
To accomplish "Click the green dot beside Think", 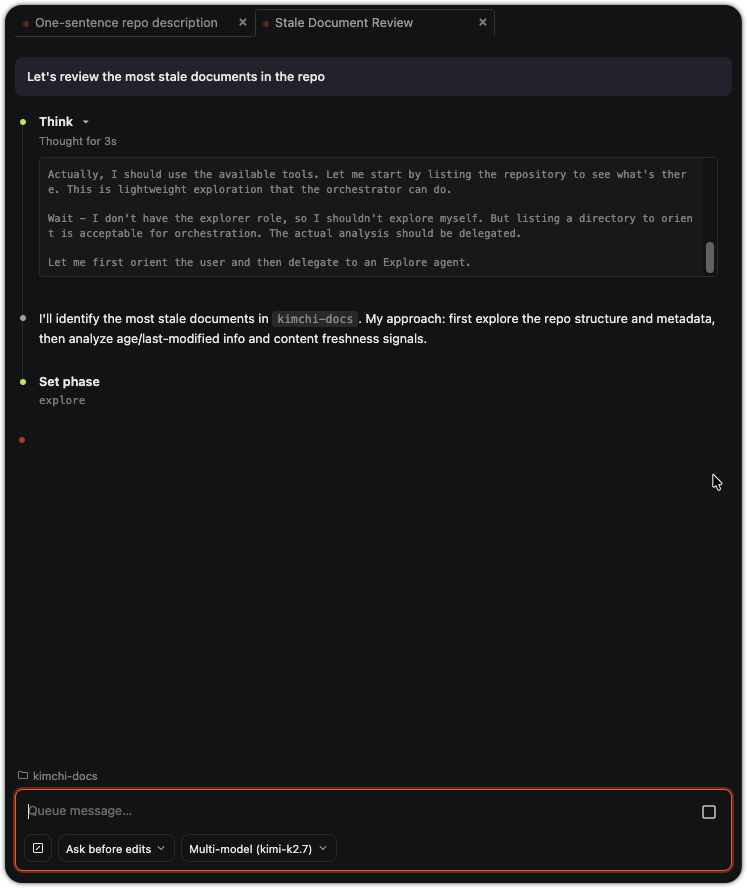I will click(23, 122).
